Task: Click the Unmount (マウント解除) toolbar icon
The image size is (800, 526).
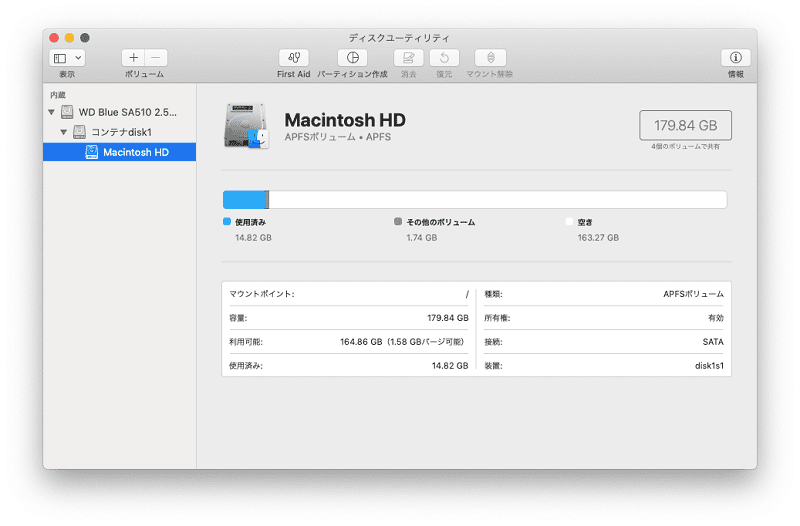Action: pyautogui.click(x=490, y=58)
